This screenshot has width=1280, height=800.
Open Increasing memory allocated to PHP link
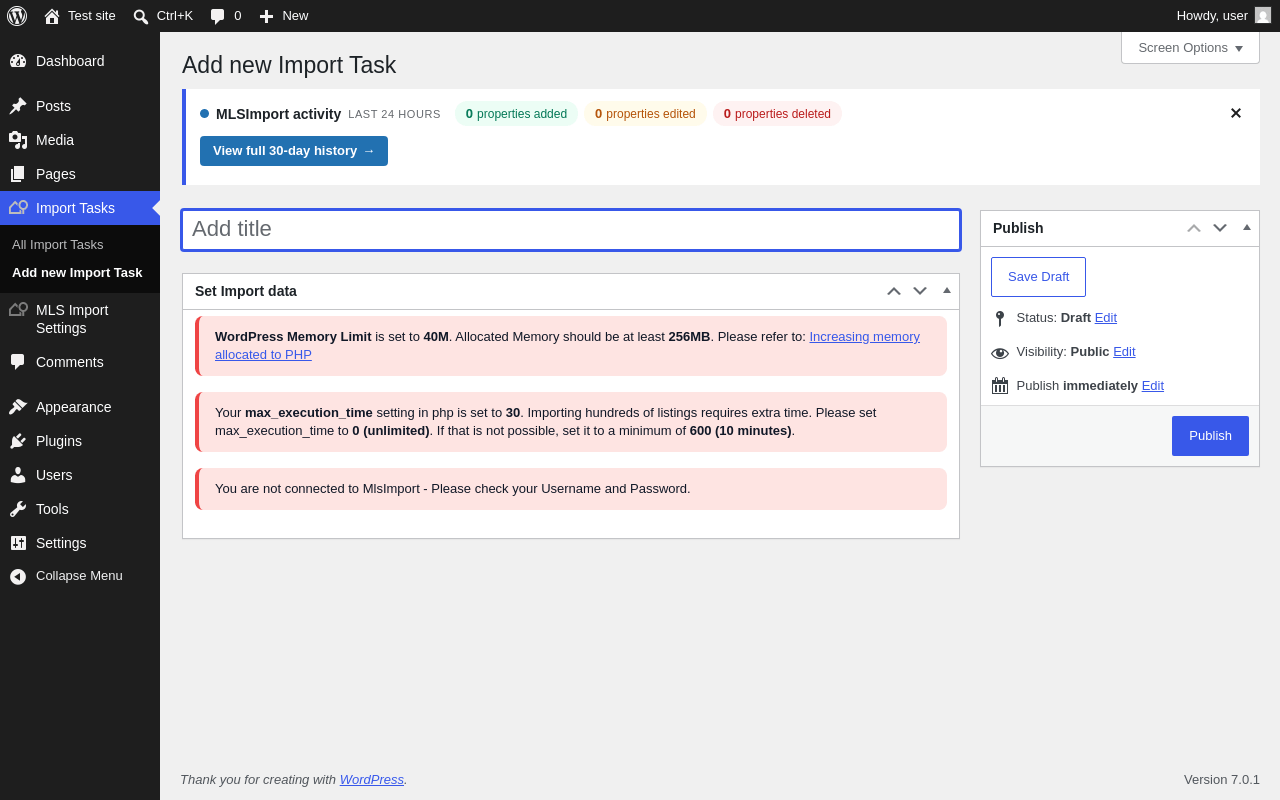[567, 345]
